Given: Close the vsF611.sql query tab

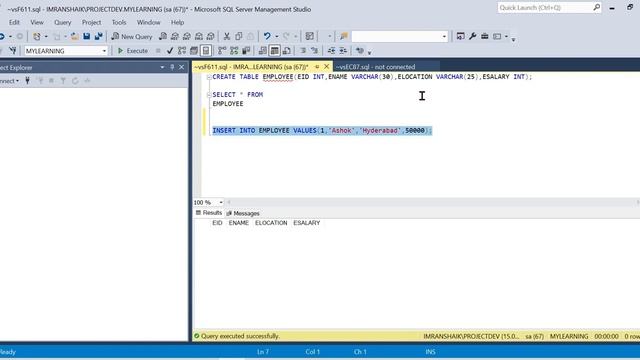Looking at the screenshot, I should (x=327, y=67).
